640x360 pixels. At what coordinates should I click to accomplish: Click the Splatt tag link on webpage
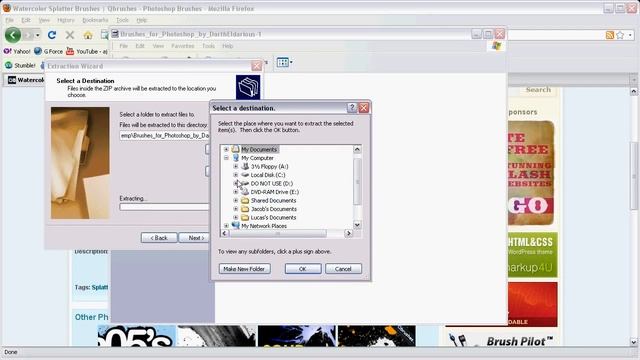click(100, 287)
